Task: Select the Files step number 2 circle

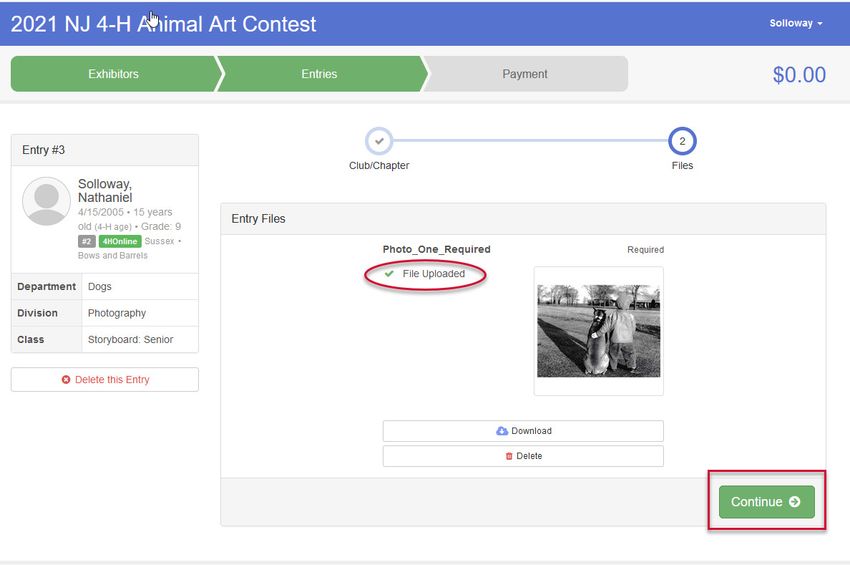Action: (x=682, y=141)
